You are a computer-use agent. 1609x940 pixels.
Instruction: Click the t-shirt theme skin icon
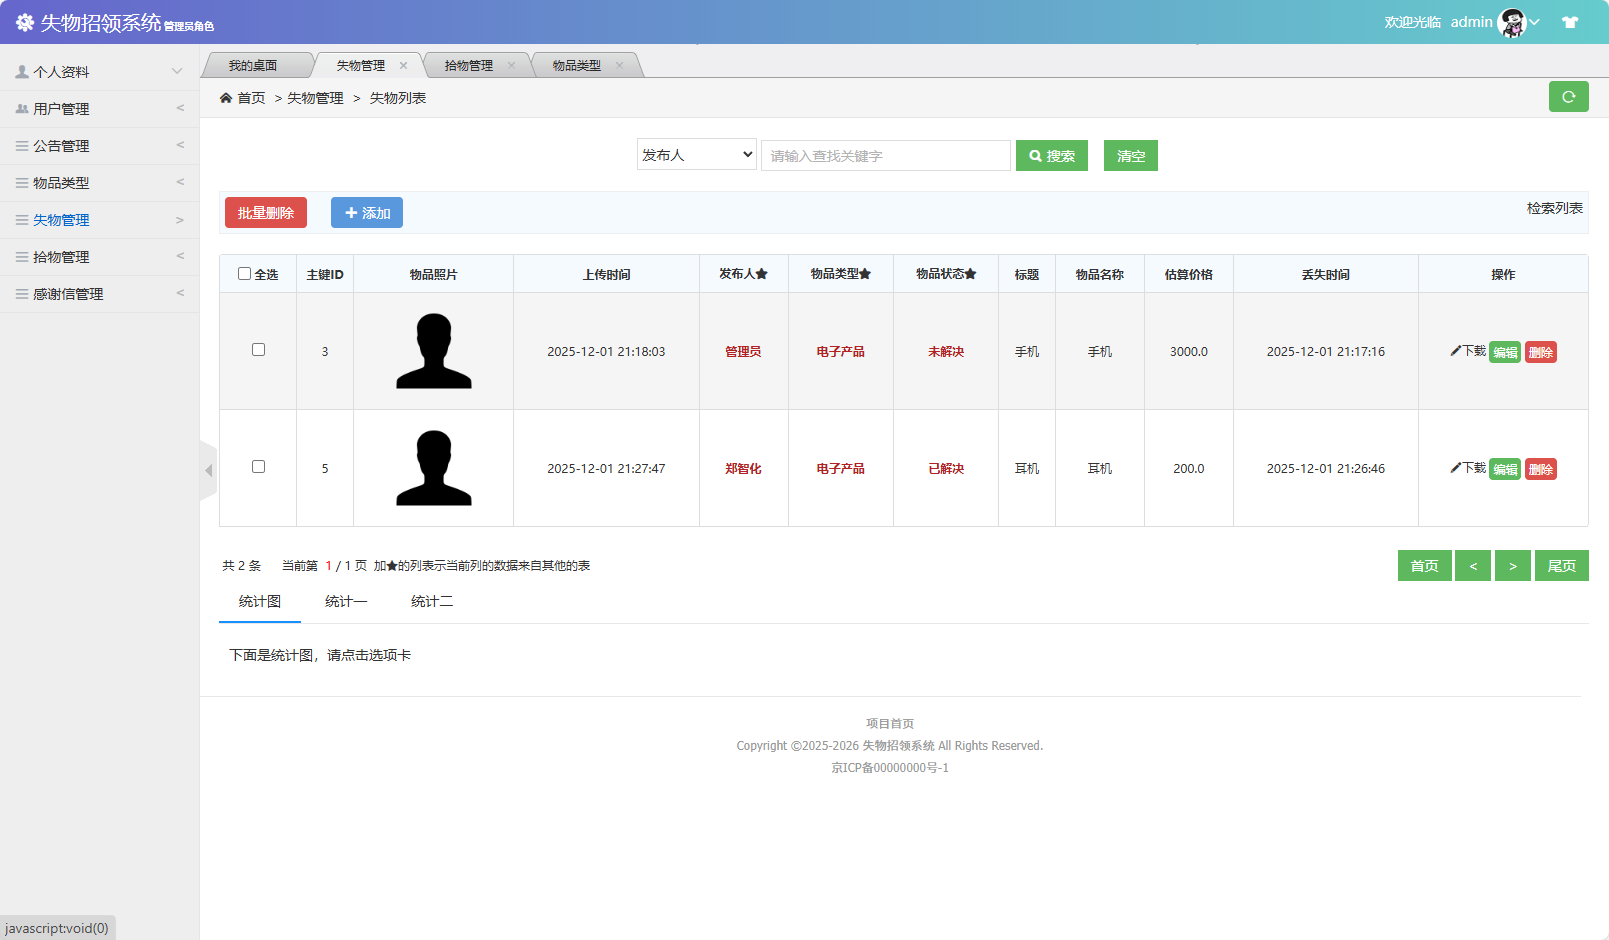point(1570,22)
